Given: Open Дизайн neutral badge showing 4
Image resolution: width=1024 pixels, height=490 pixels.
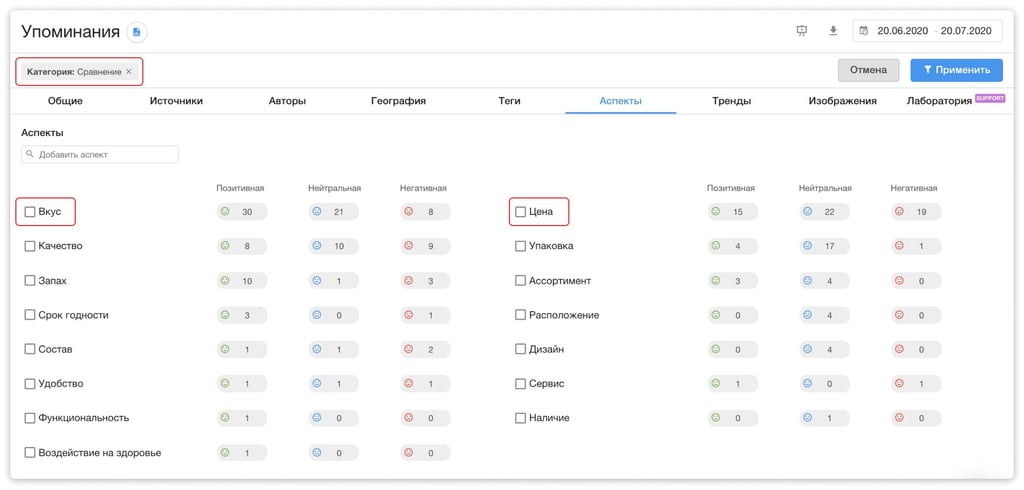Looking at the screenshot, I should point(825,350).
